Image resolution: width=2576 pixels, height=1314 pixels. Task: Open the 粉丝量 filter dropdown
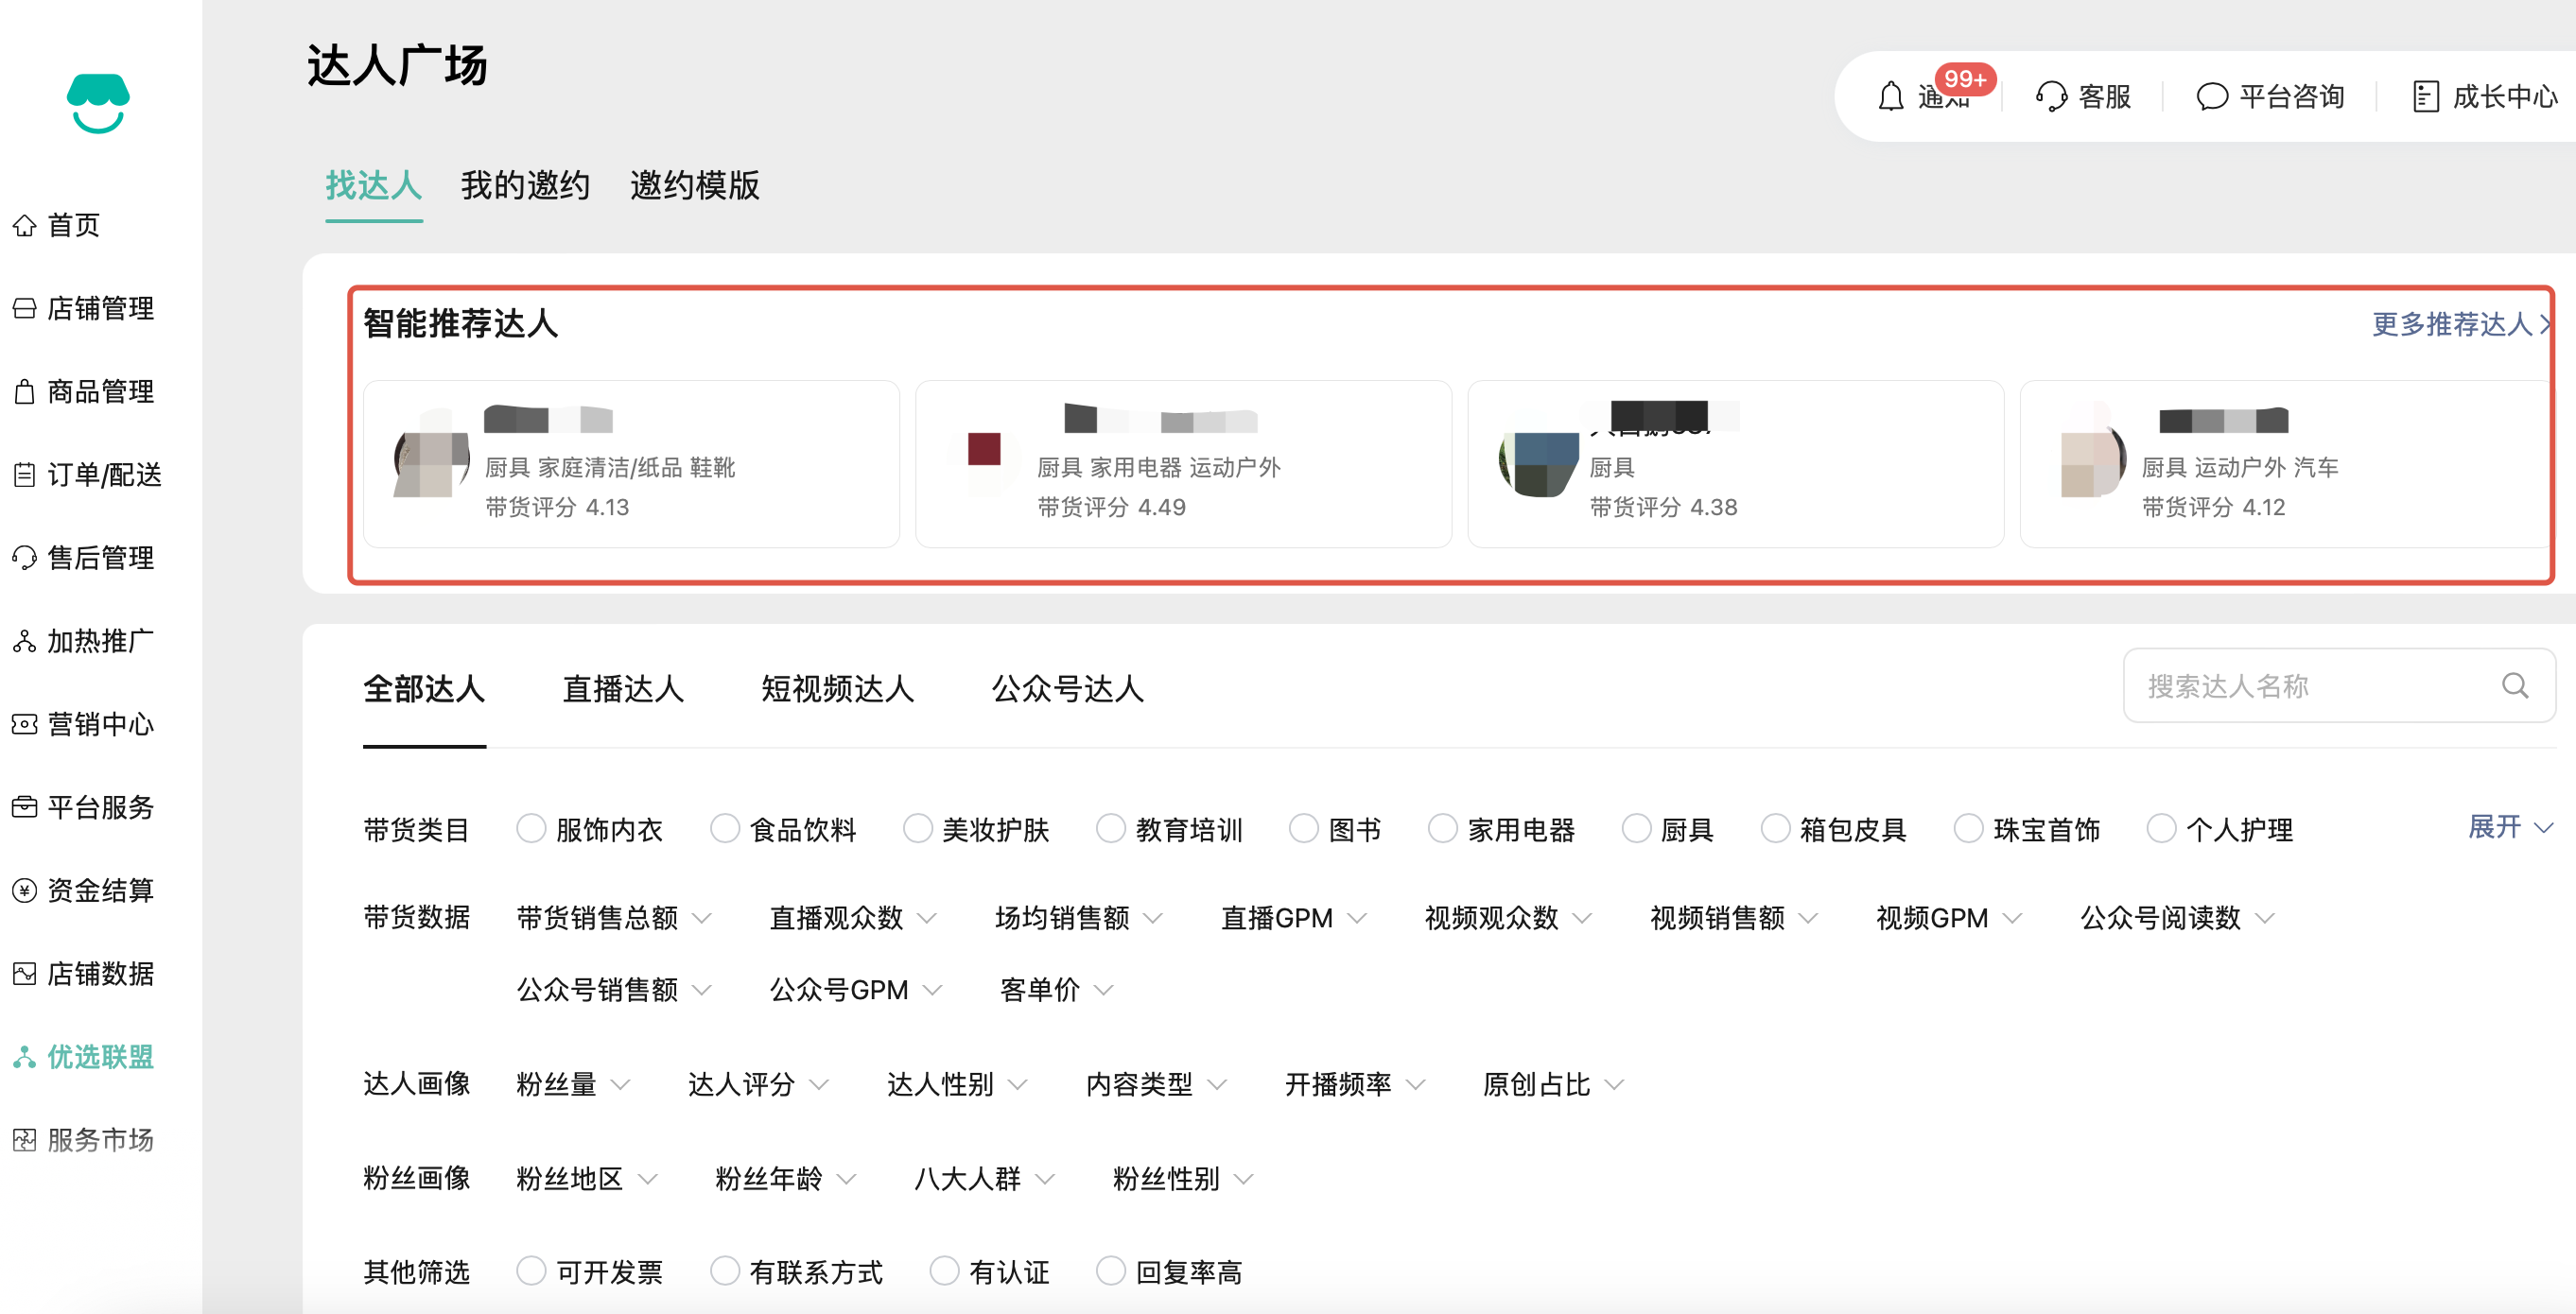[572, 1084]
